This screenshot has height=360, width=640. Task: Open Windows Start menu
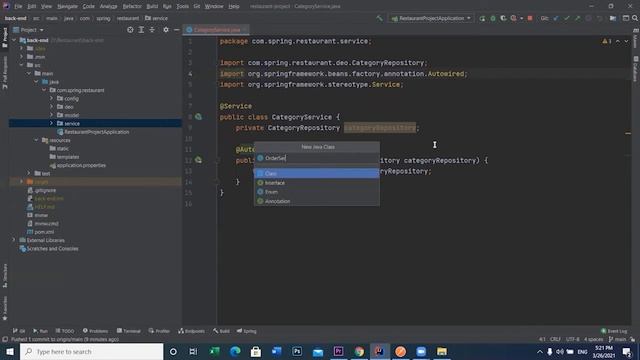pos(9,351)
